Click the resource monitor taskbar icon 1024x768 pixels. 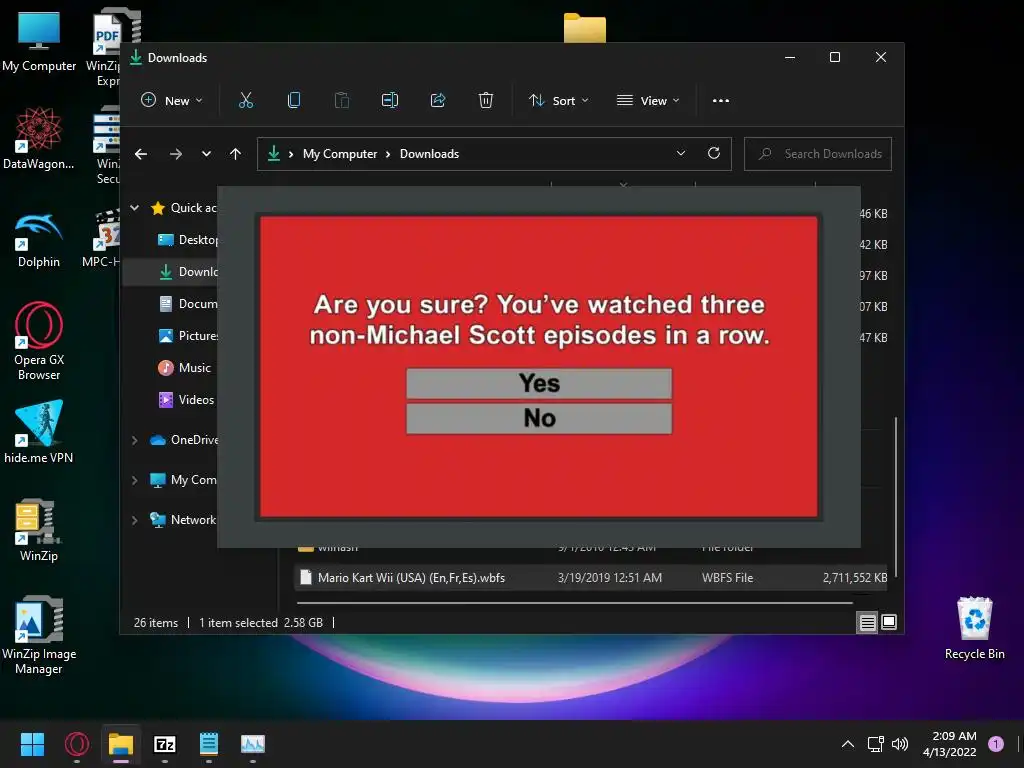click(253, 744)
